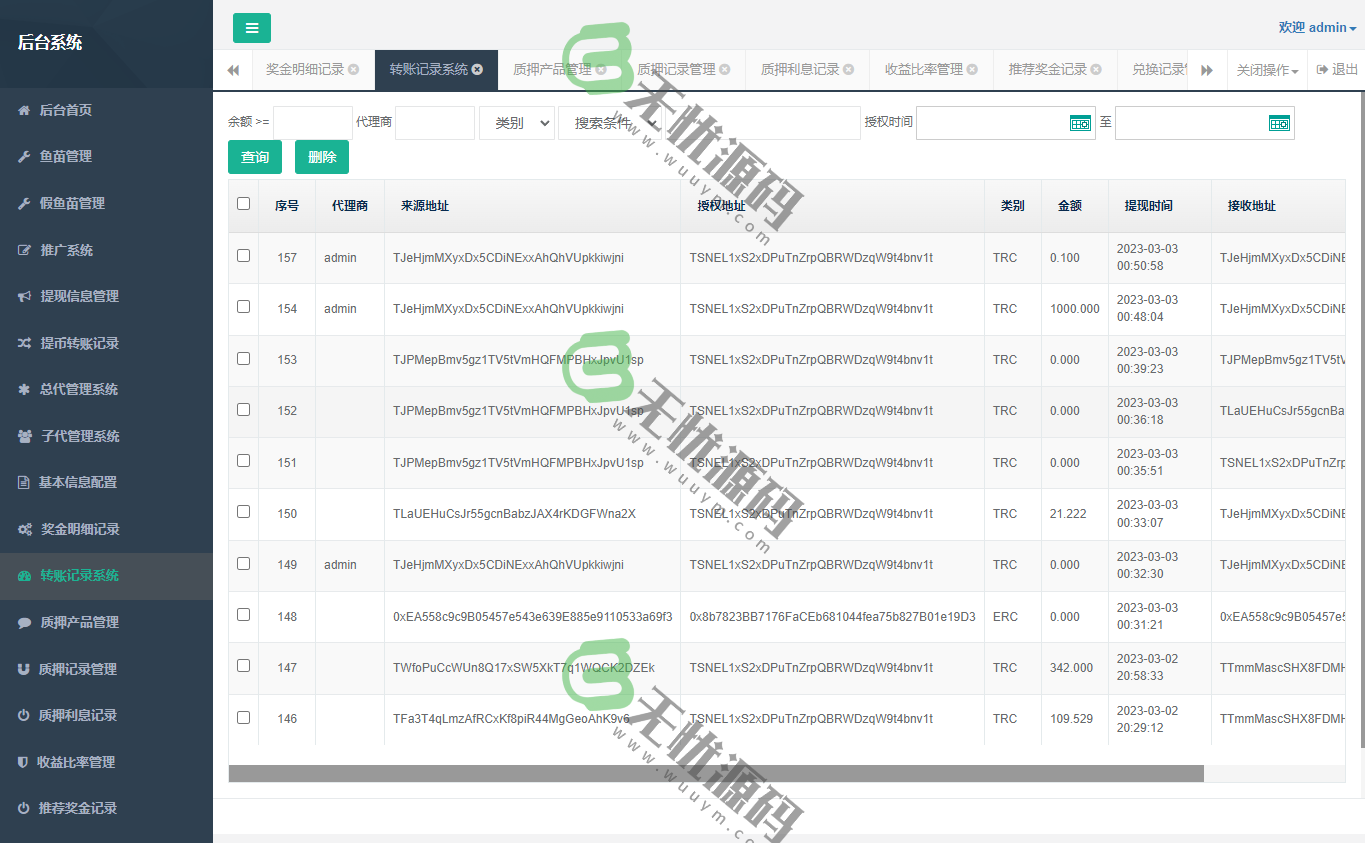Close the 奖金明细记录 tab via its x icon
This screenshot has width=1365, height=843.
353,69
